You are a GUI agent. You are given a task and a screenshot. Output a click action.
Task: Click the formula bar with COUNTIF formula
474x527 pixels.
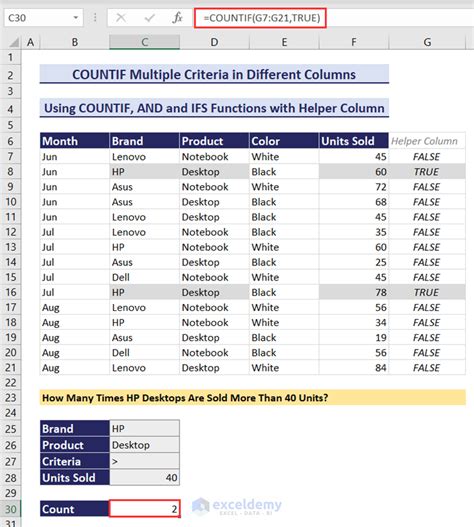tap(260, 18)
